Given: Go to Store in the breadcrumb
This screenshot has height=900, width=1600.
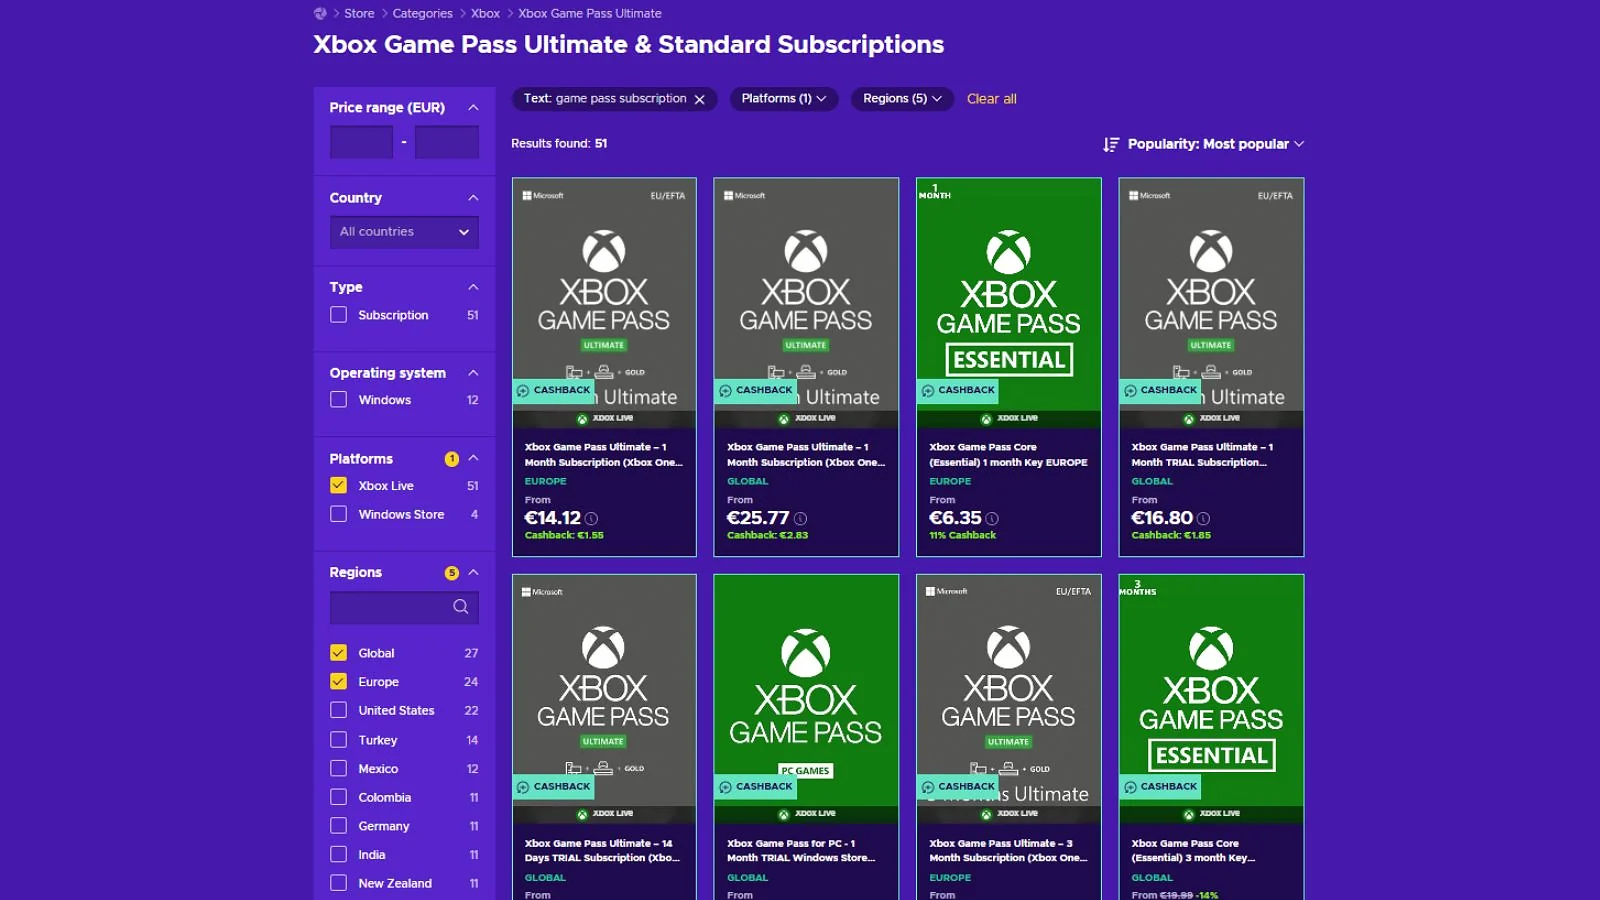Looking at the screenshot, I should (359, 14).
